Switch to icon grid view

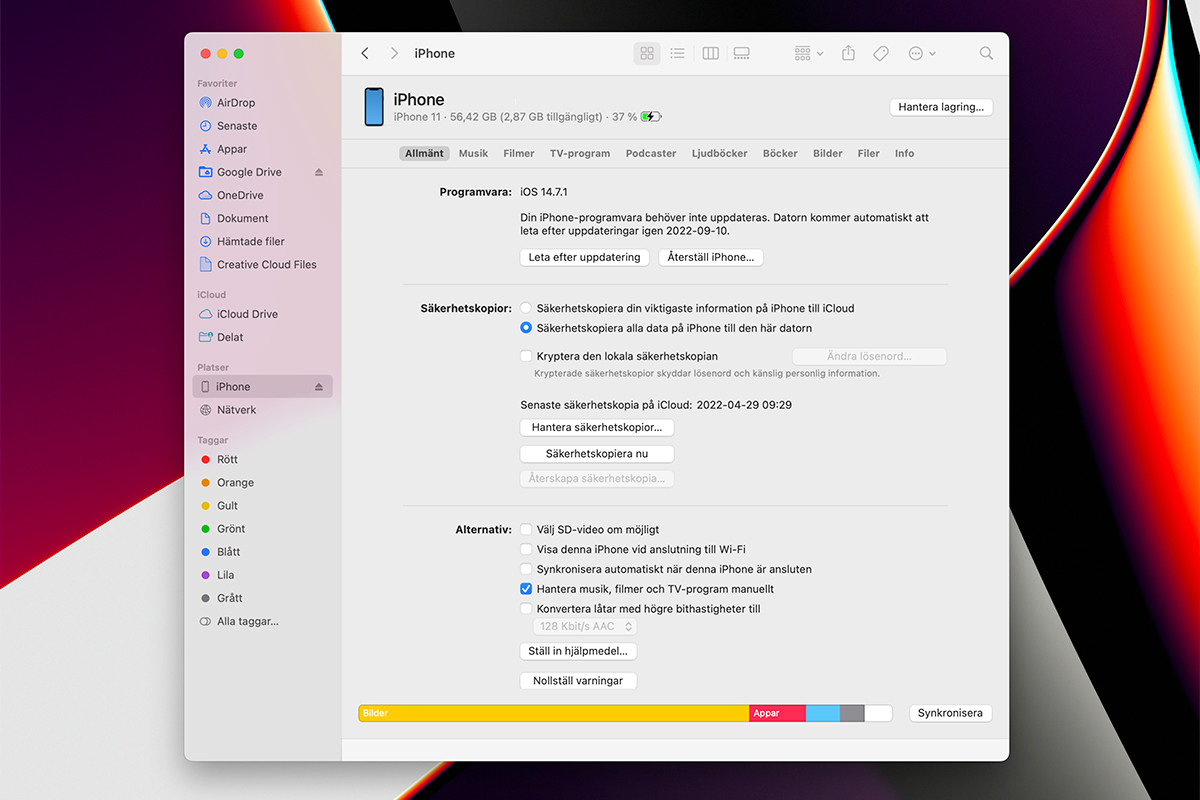(647, 53)
